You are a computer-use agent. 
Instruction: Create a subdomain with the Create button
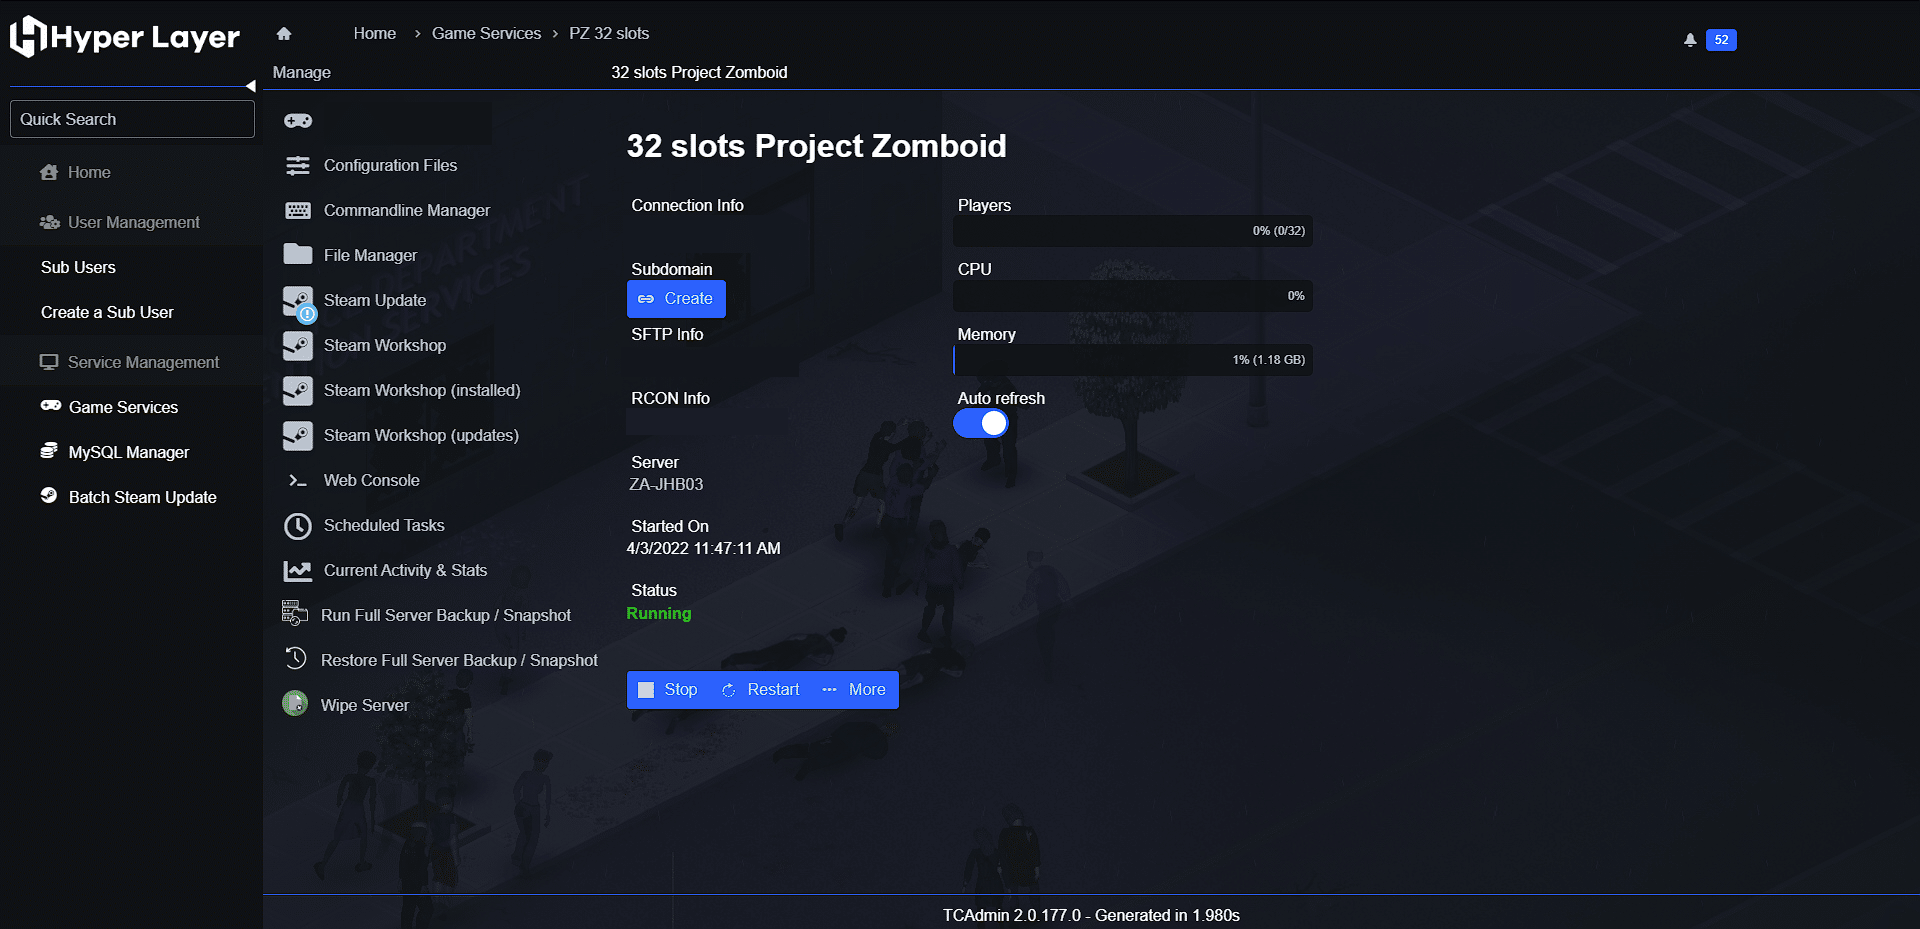(676, 299)
